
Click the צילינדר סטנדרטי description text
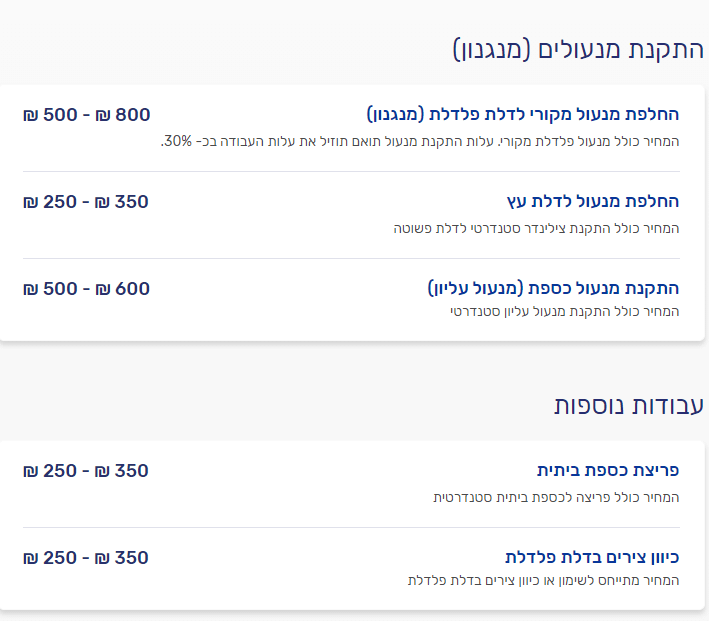tap(536, 228)
